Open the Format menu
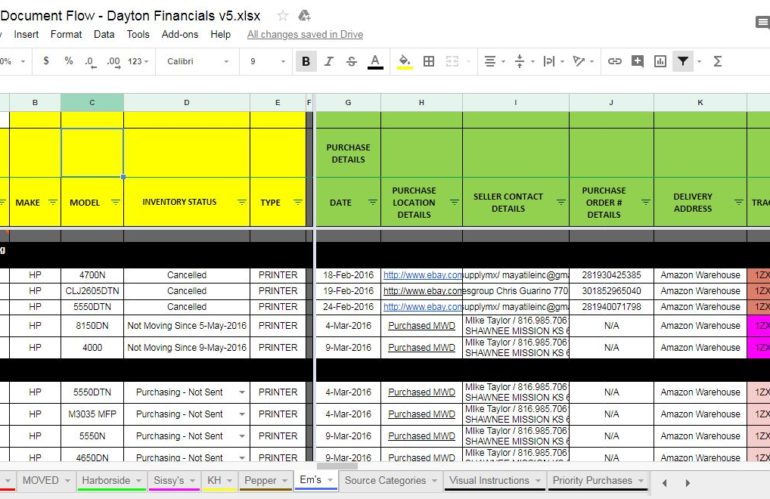Viewport: 770px width, 499px height. pos(66,34)
